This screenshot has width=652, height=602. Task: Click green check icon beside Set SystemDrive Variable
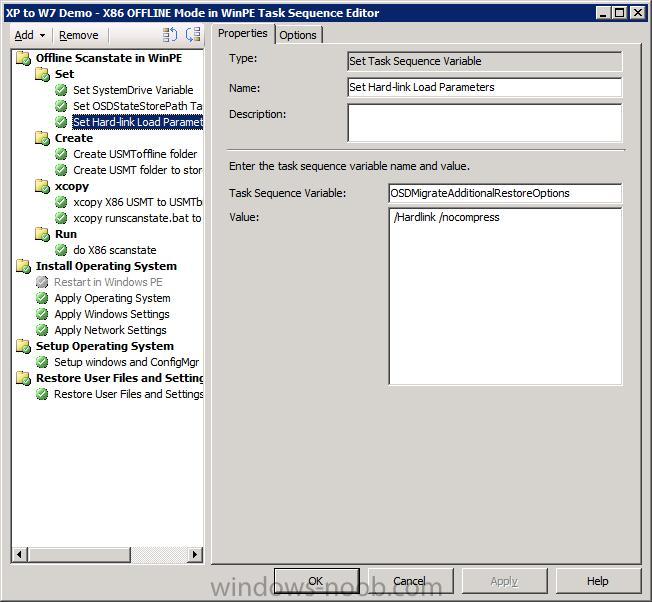61,90
